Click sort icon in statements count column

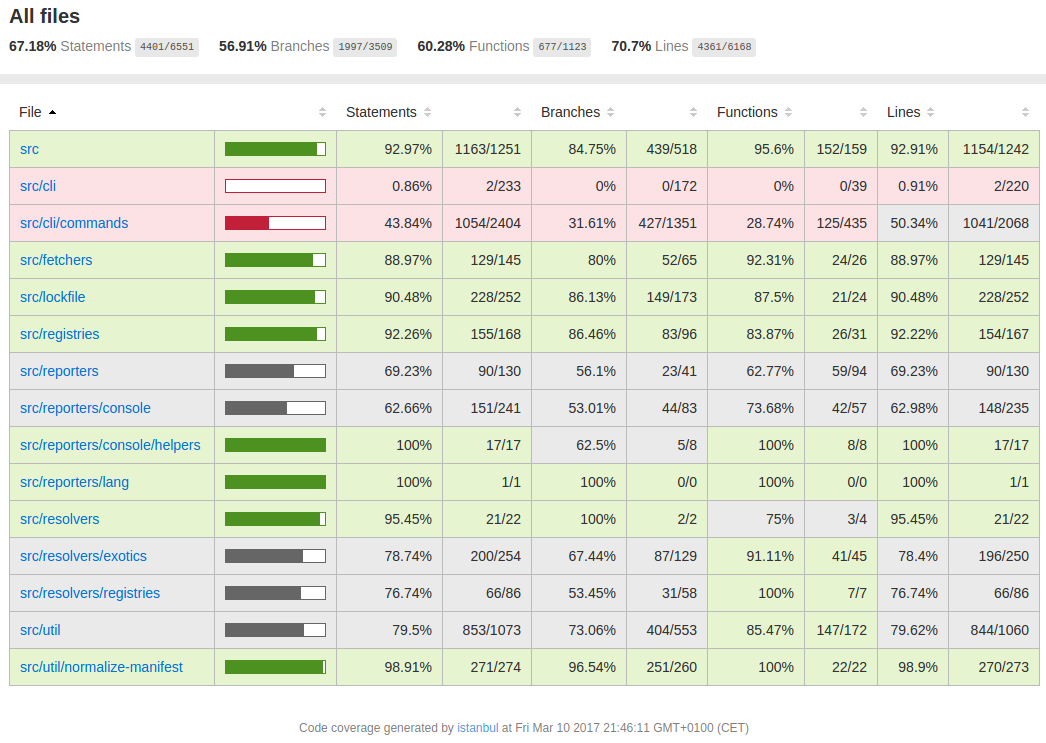coord(517,112)
